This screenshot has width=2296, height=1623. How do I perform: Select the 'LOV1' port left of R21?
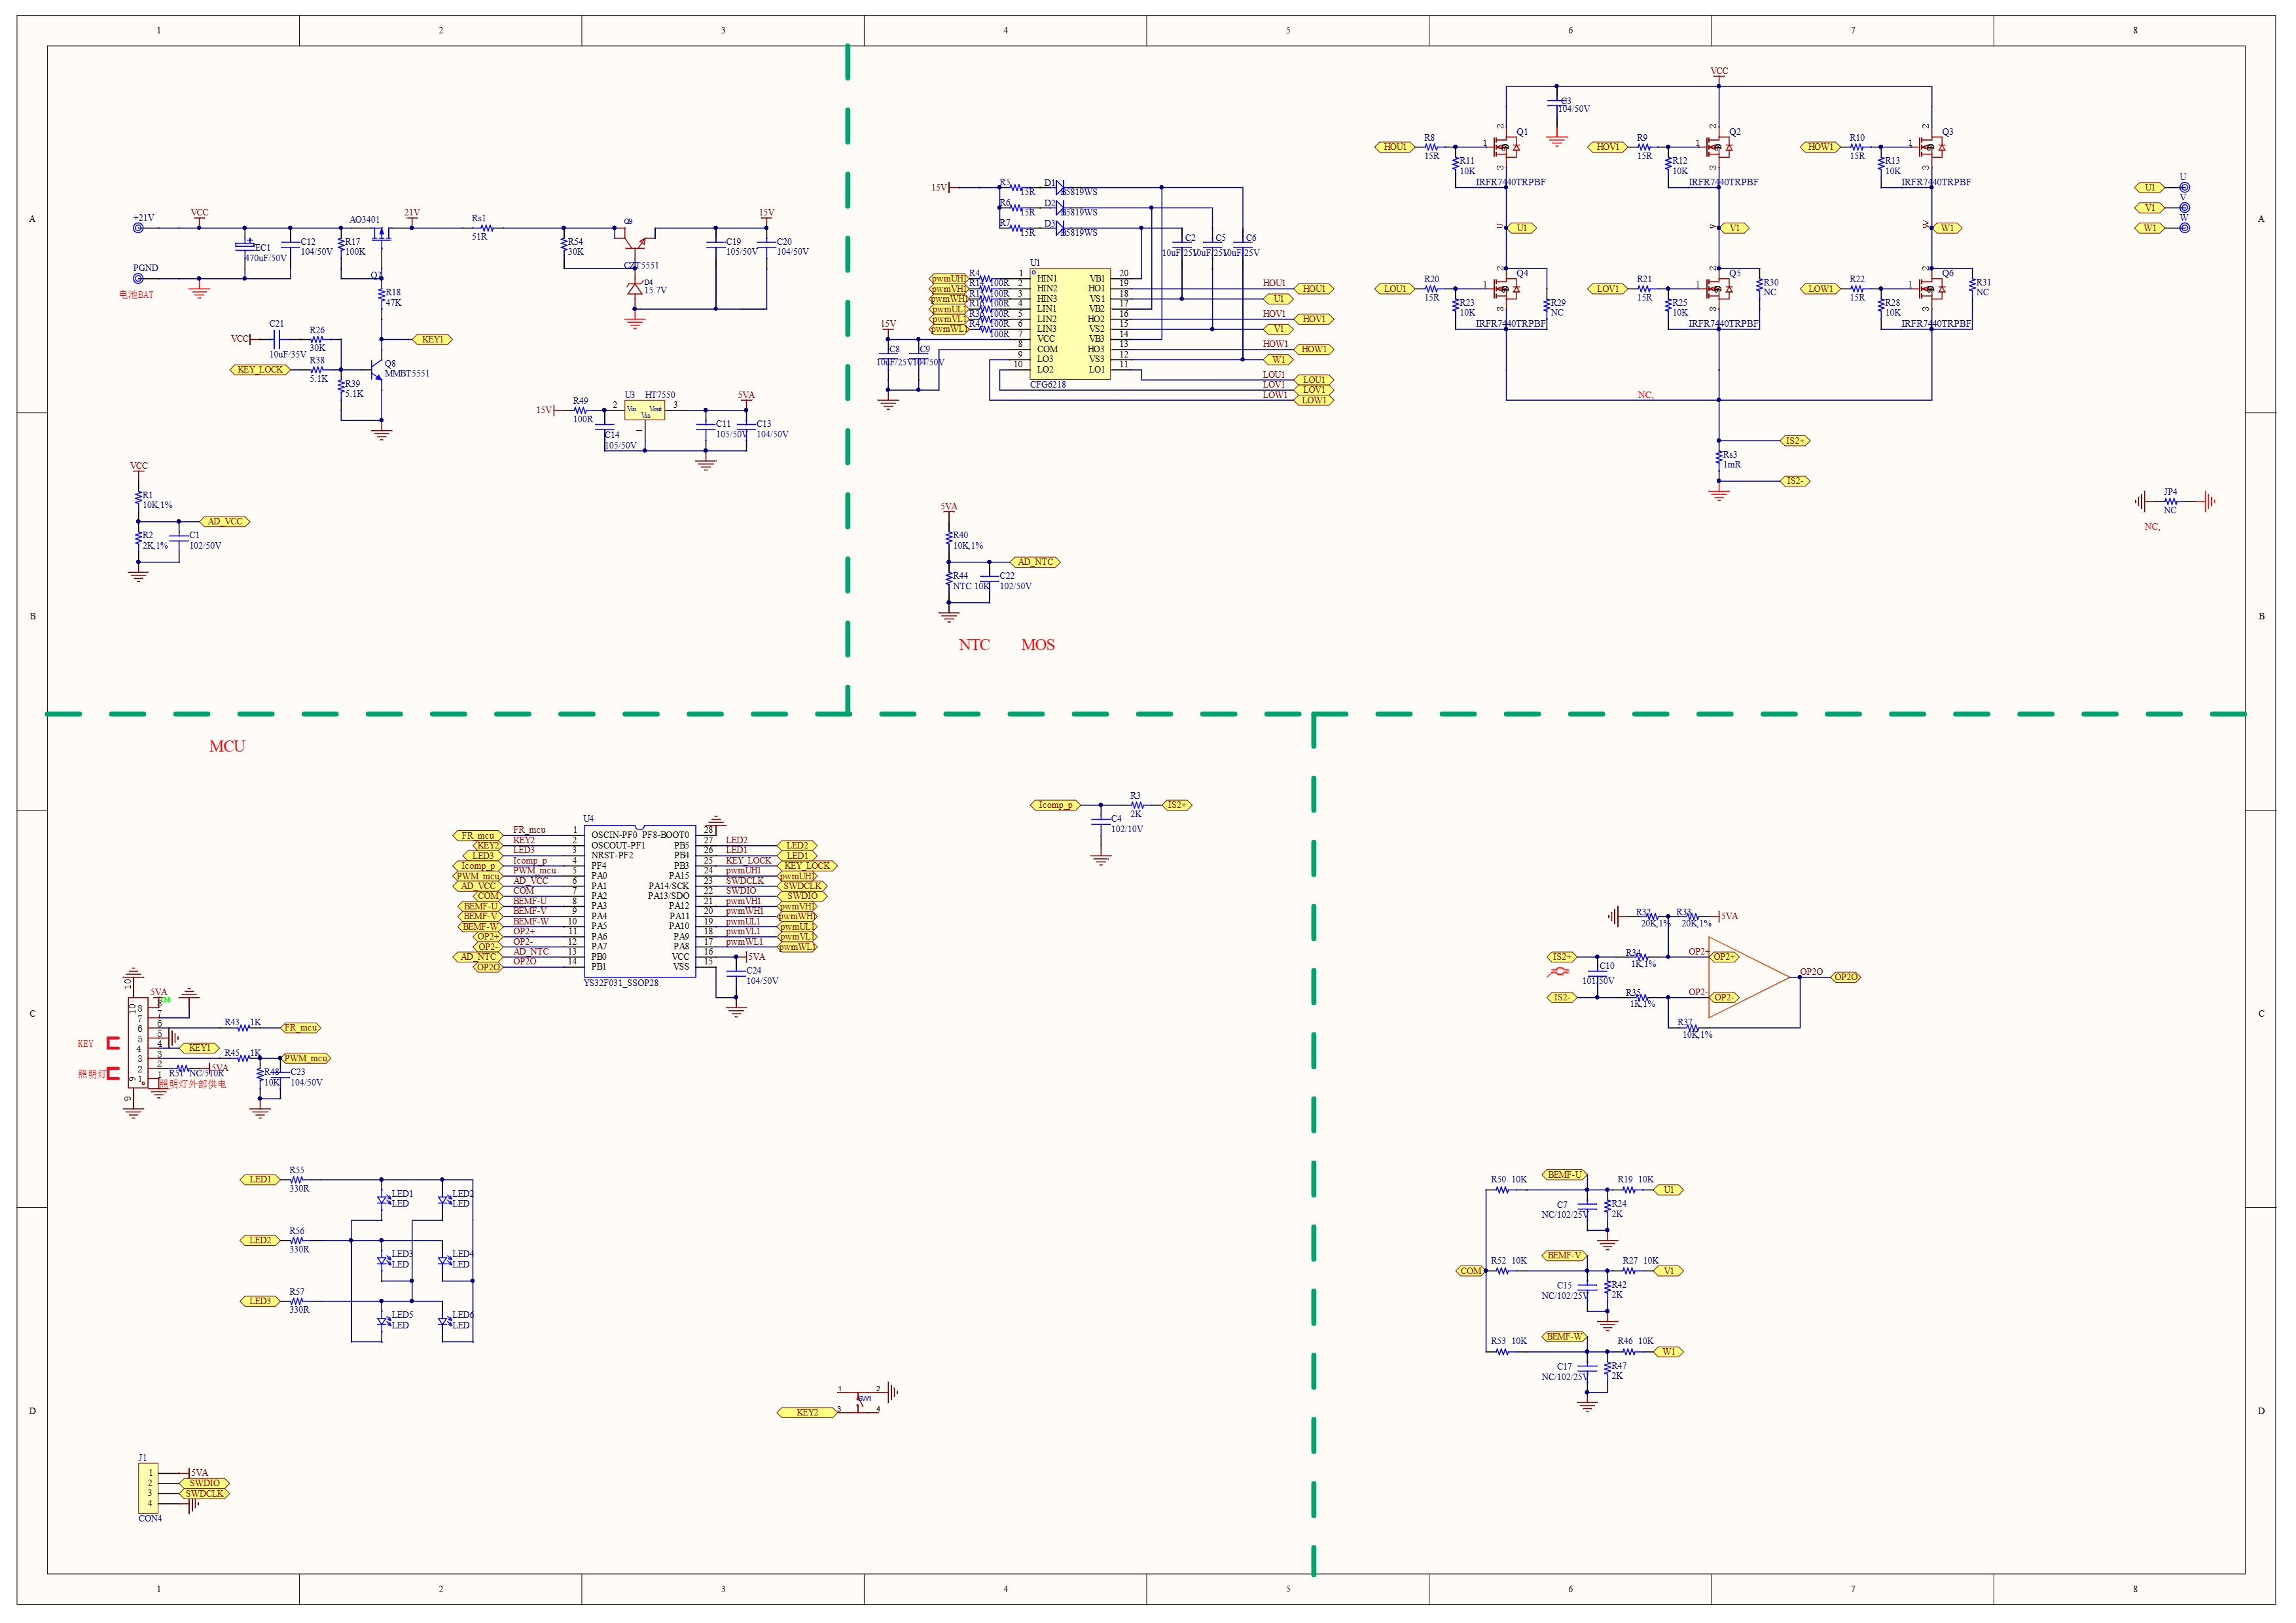point(1608,289)
